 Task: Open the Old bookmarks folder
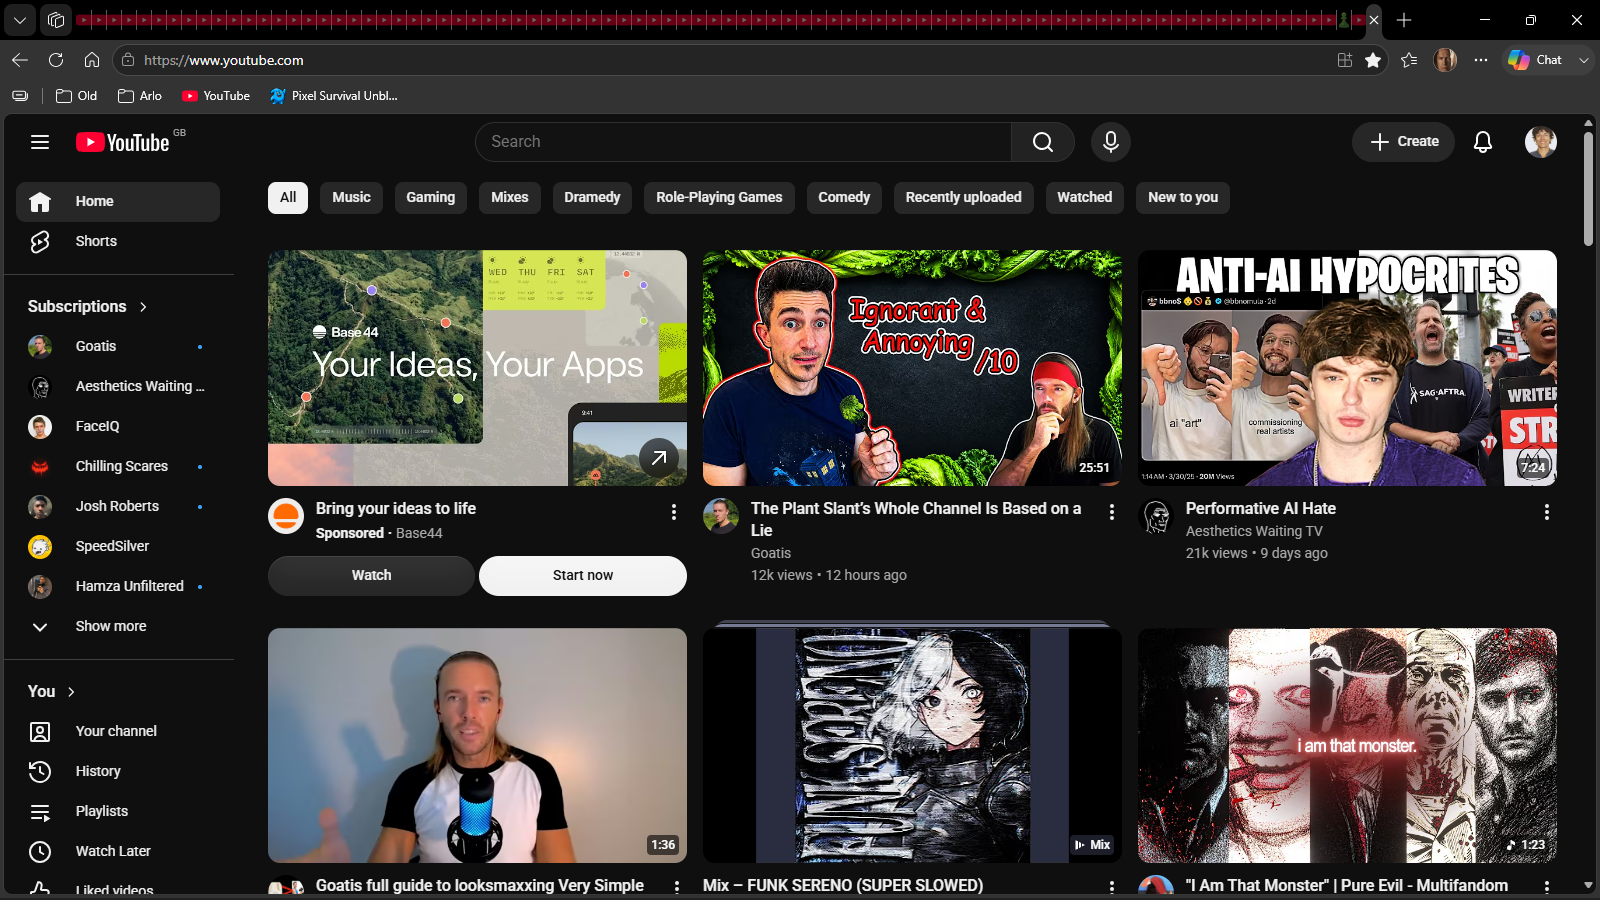click(x=77, y=96)
